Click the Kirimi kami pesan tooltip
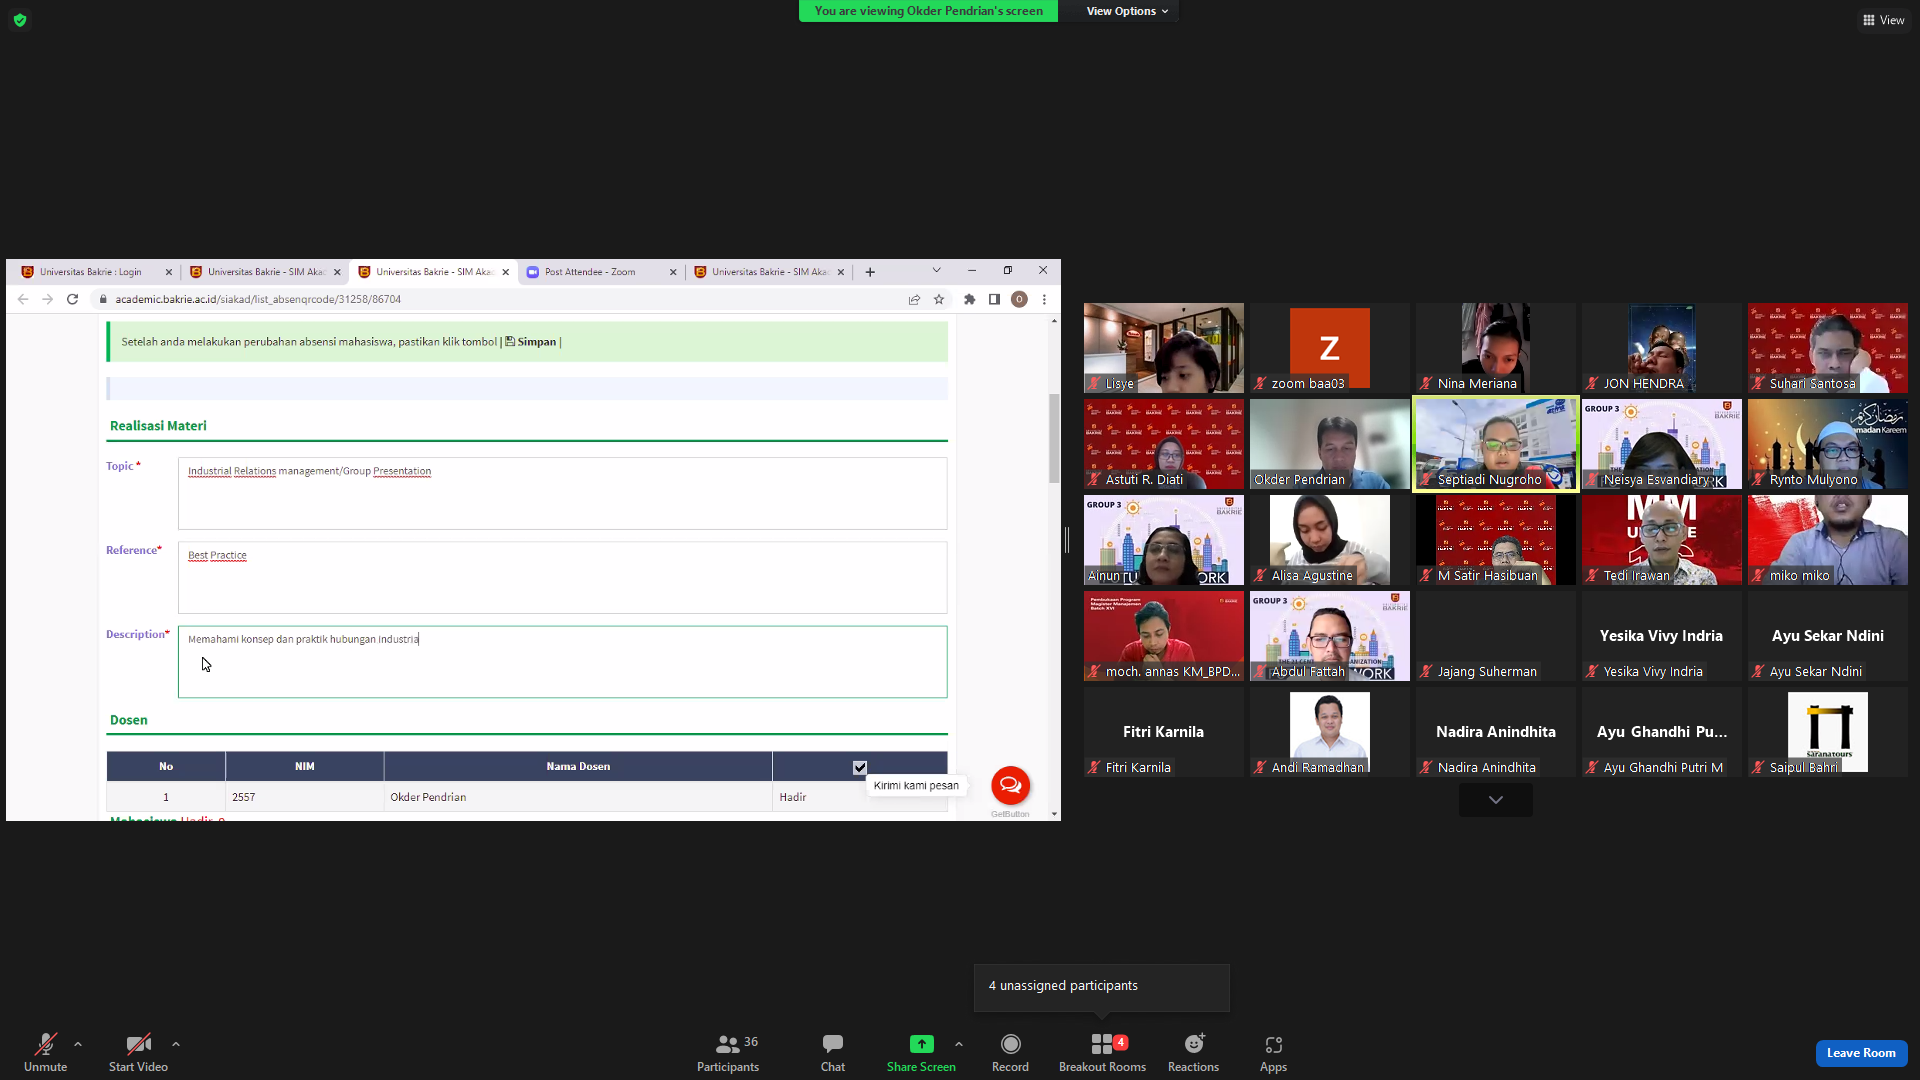 (916, 786)
